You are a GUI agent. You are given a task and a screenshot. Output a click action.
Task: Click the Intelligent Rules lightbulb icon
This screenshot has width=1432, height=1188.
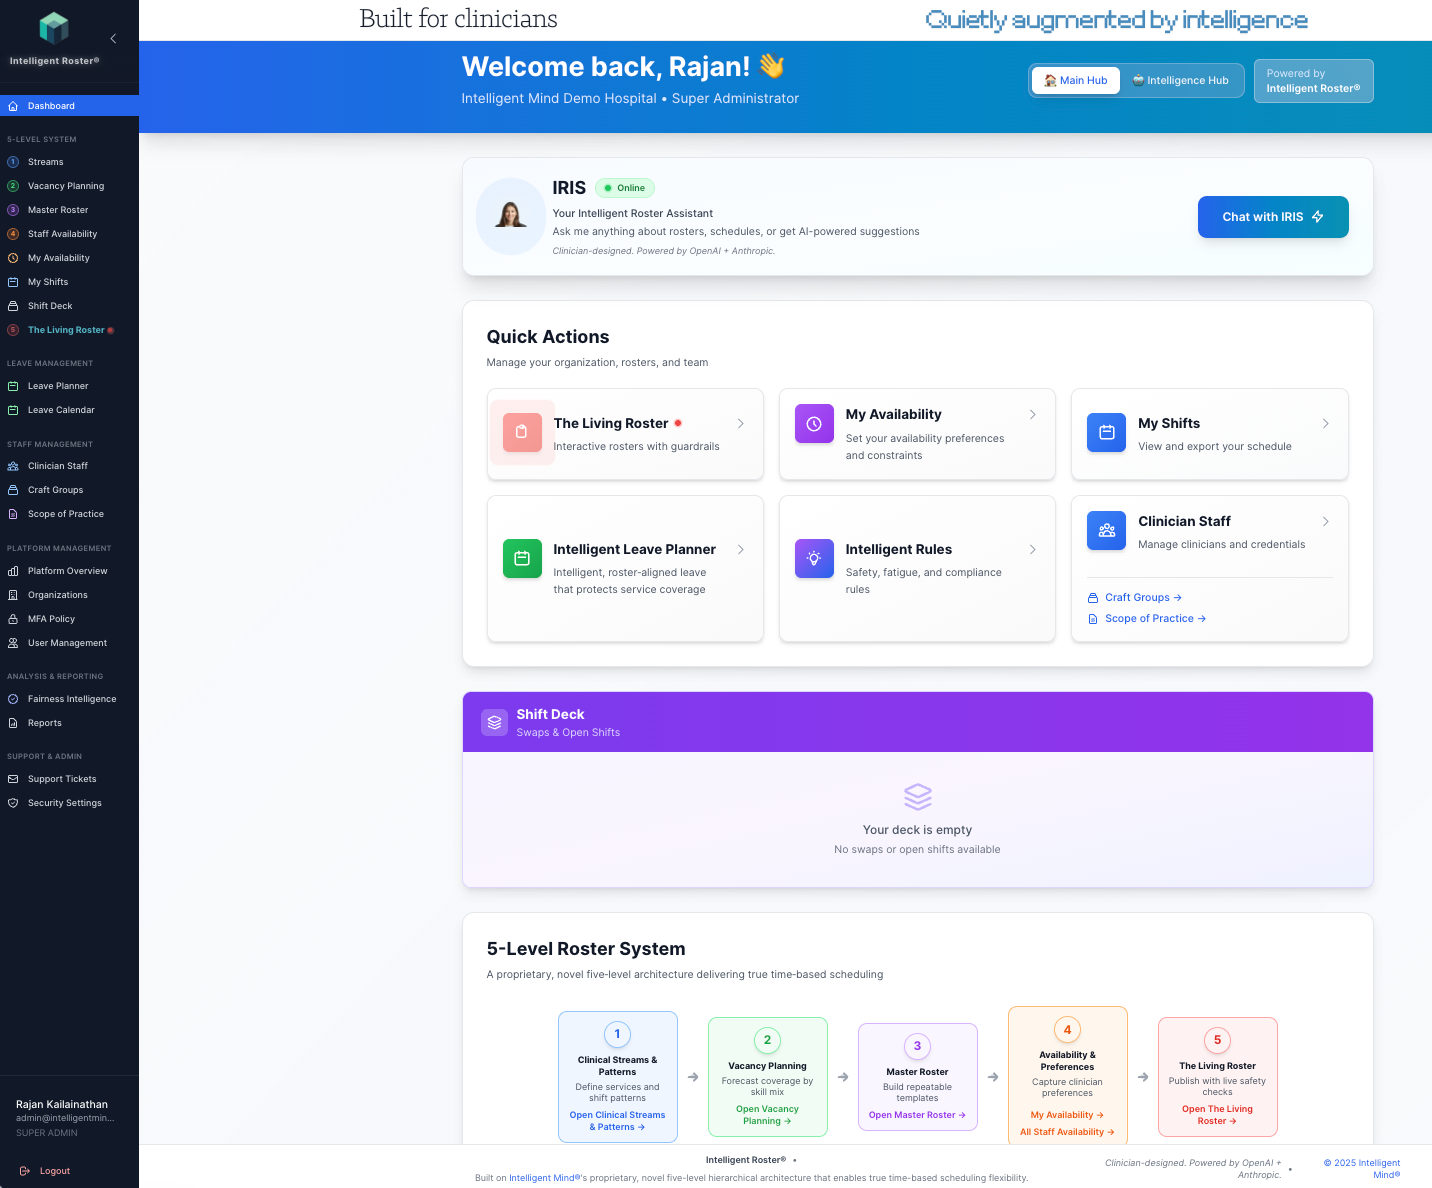pos(814,559)
